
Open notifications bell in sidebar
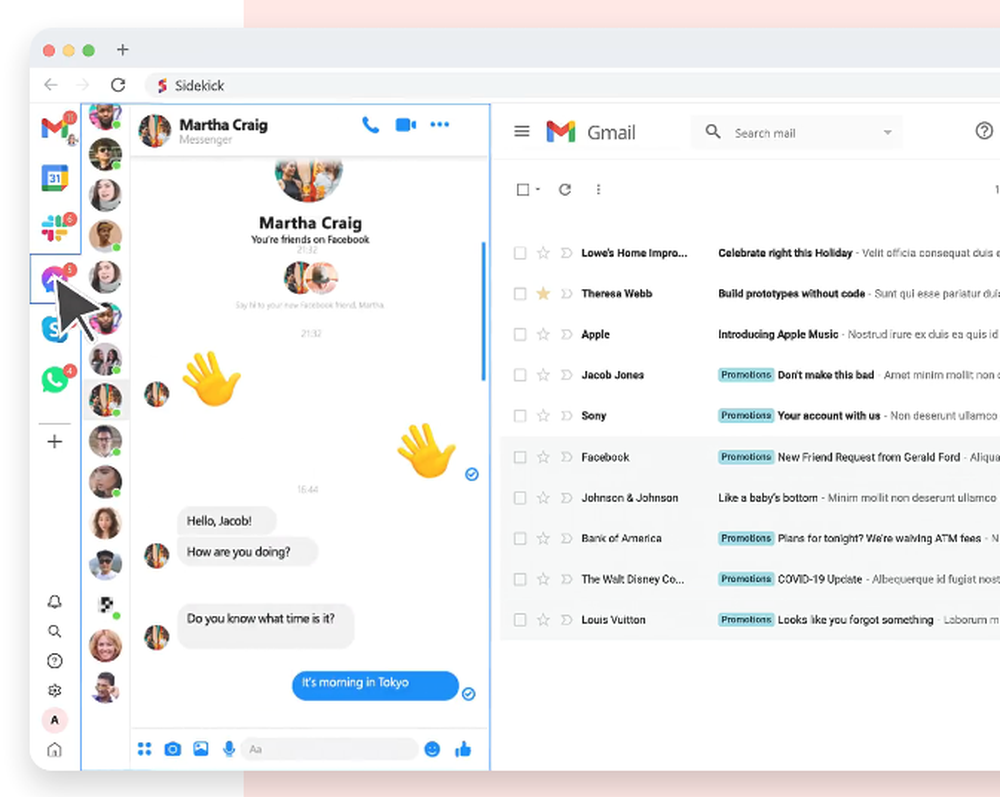pyautogui.click(x=55, y=601)
